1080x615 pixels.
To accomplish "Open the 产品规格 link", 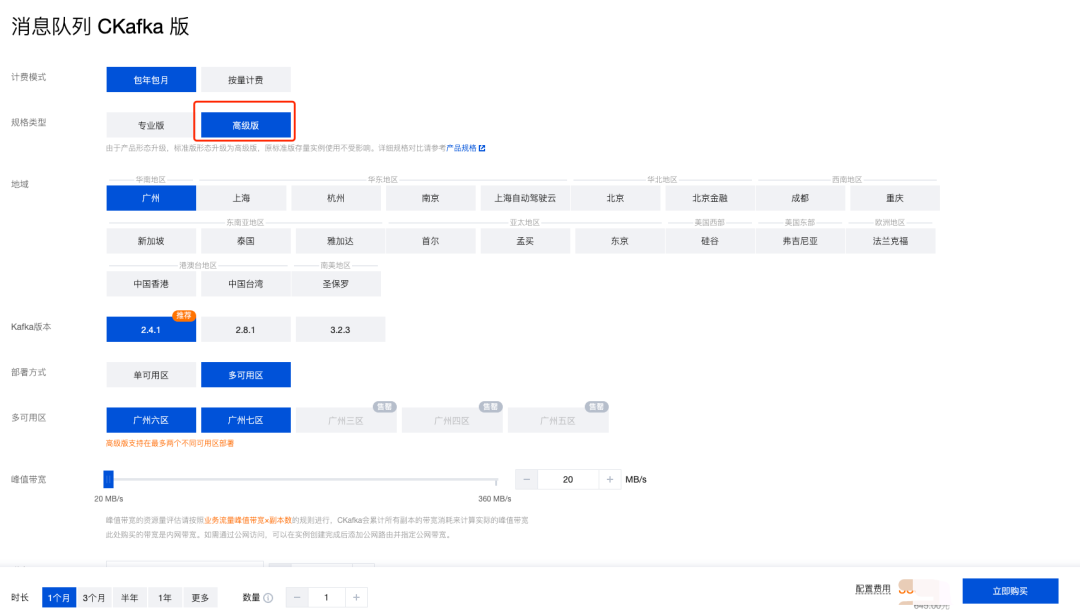I will [461, 148].
